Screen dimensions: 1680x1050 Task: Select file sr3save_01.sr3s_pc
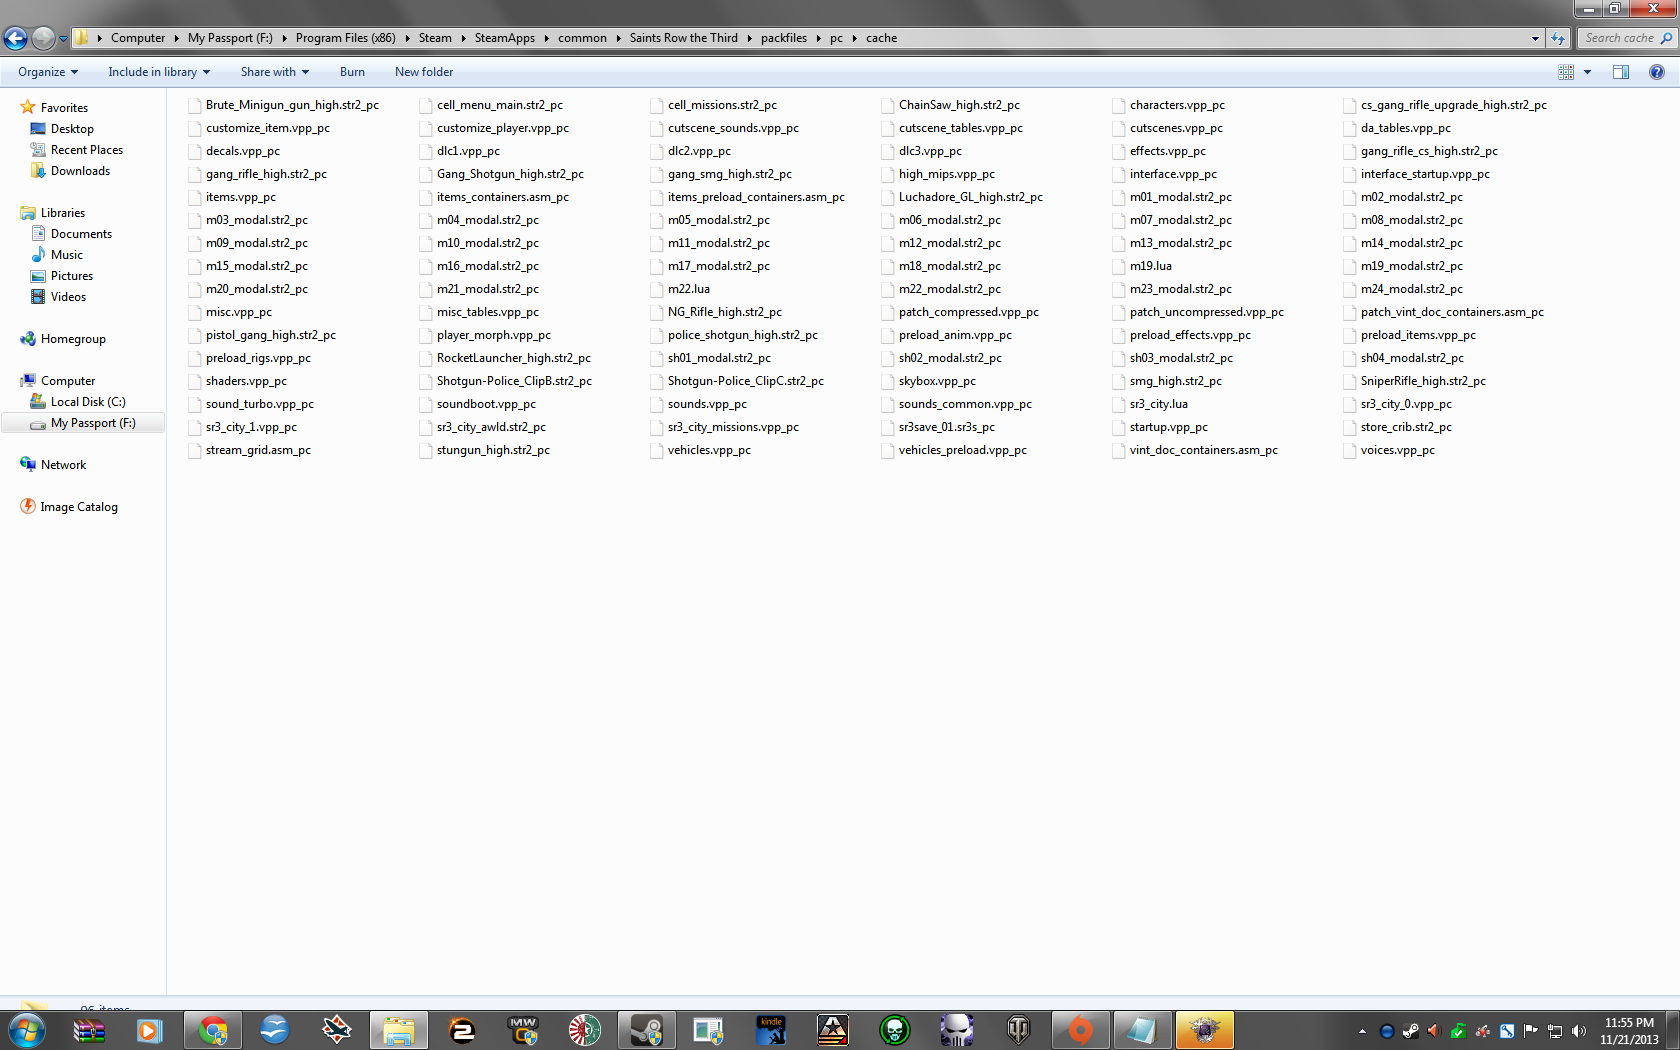[x=947, y=427]
